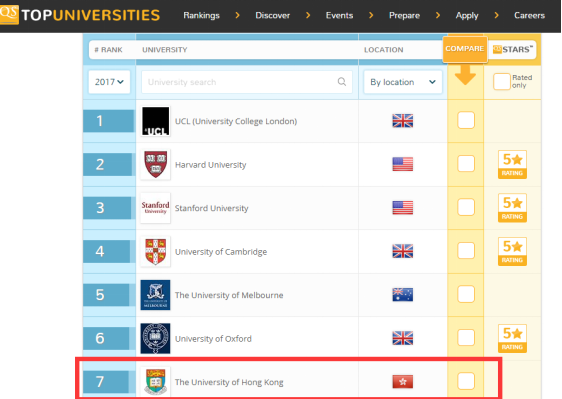562x399 pixels.
Task: Expand the By location dropdown
Action: click(403, 82)
